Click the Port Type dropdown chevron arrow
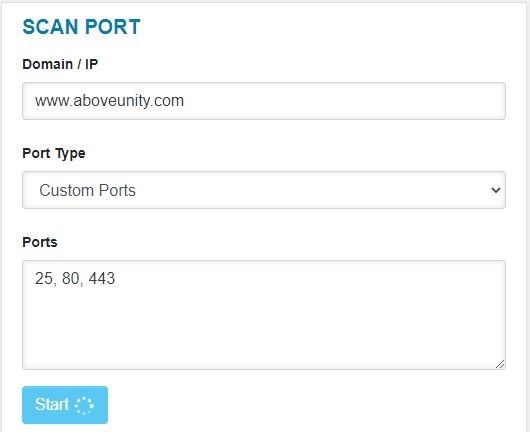530x432 pixels. [496, 190]
